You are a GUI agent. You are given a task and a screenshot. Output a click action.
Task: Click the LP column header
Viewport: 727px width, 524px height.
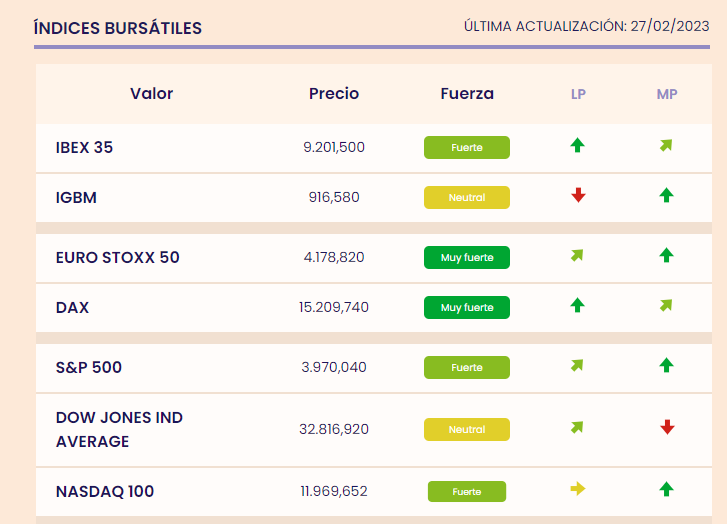(x=578, y=94)
